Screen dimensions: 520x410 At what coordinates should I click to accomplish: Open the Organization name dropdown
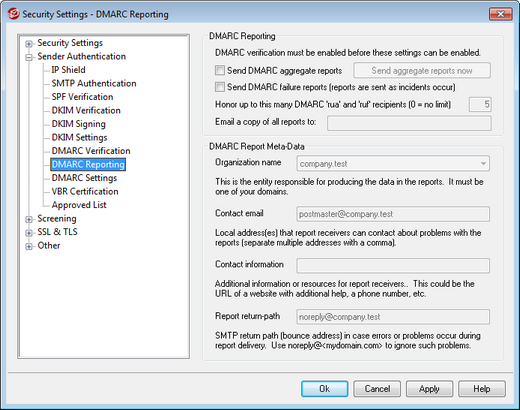click(x=483, y=164)
